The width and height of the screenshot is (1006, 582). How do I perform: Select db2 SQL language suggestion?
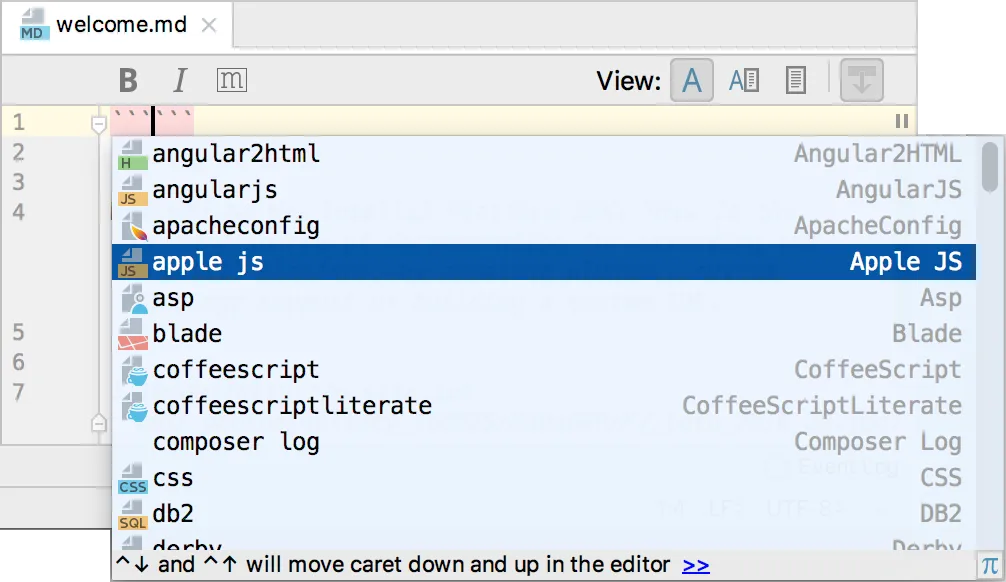173,514
